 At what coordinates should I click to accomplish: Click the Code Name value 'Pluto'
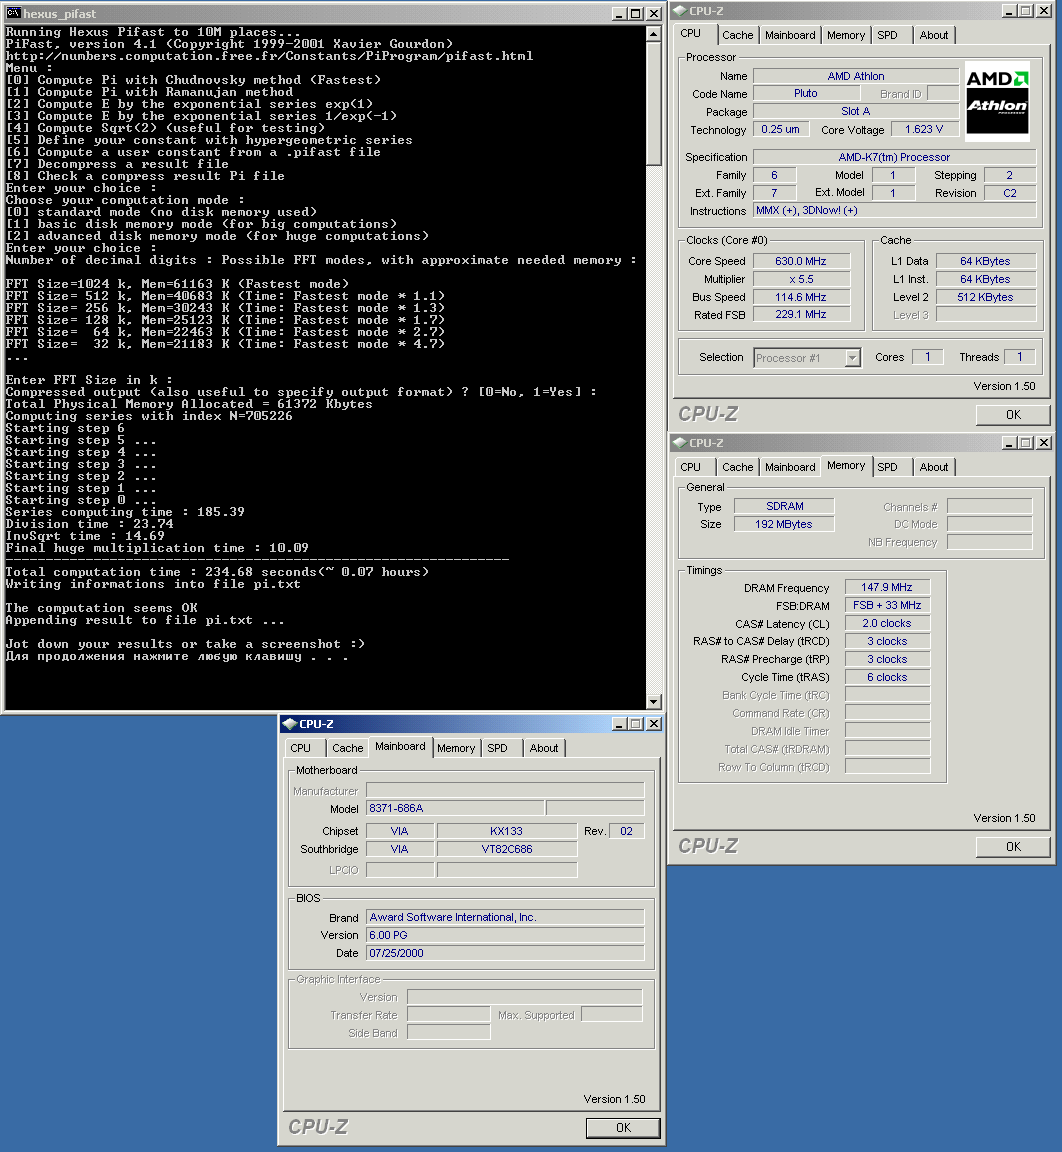(806, 93)
